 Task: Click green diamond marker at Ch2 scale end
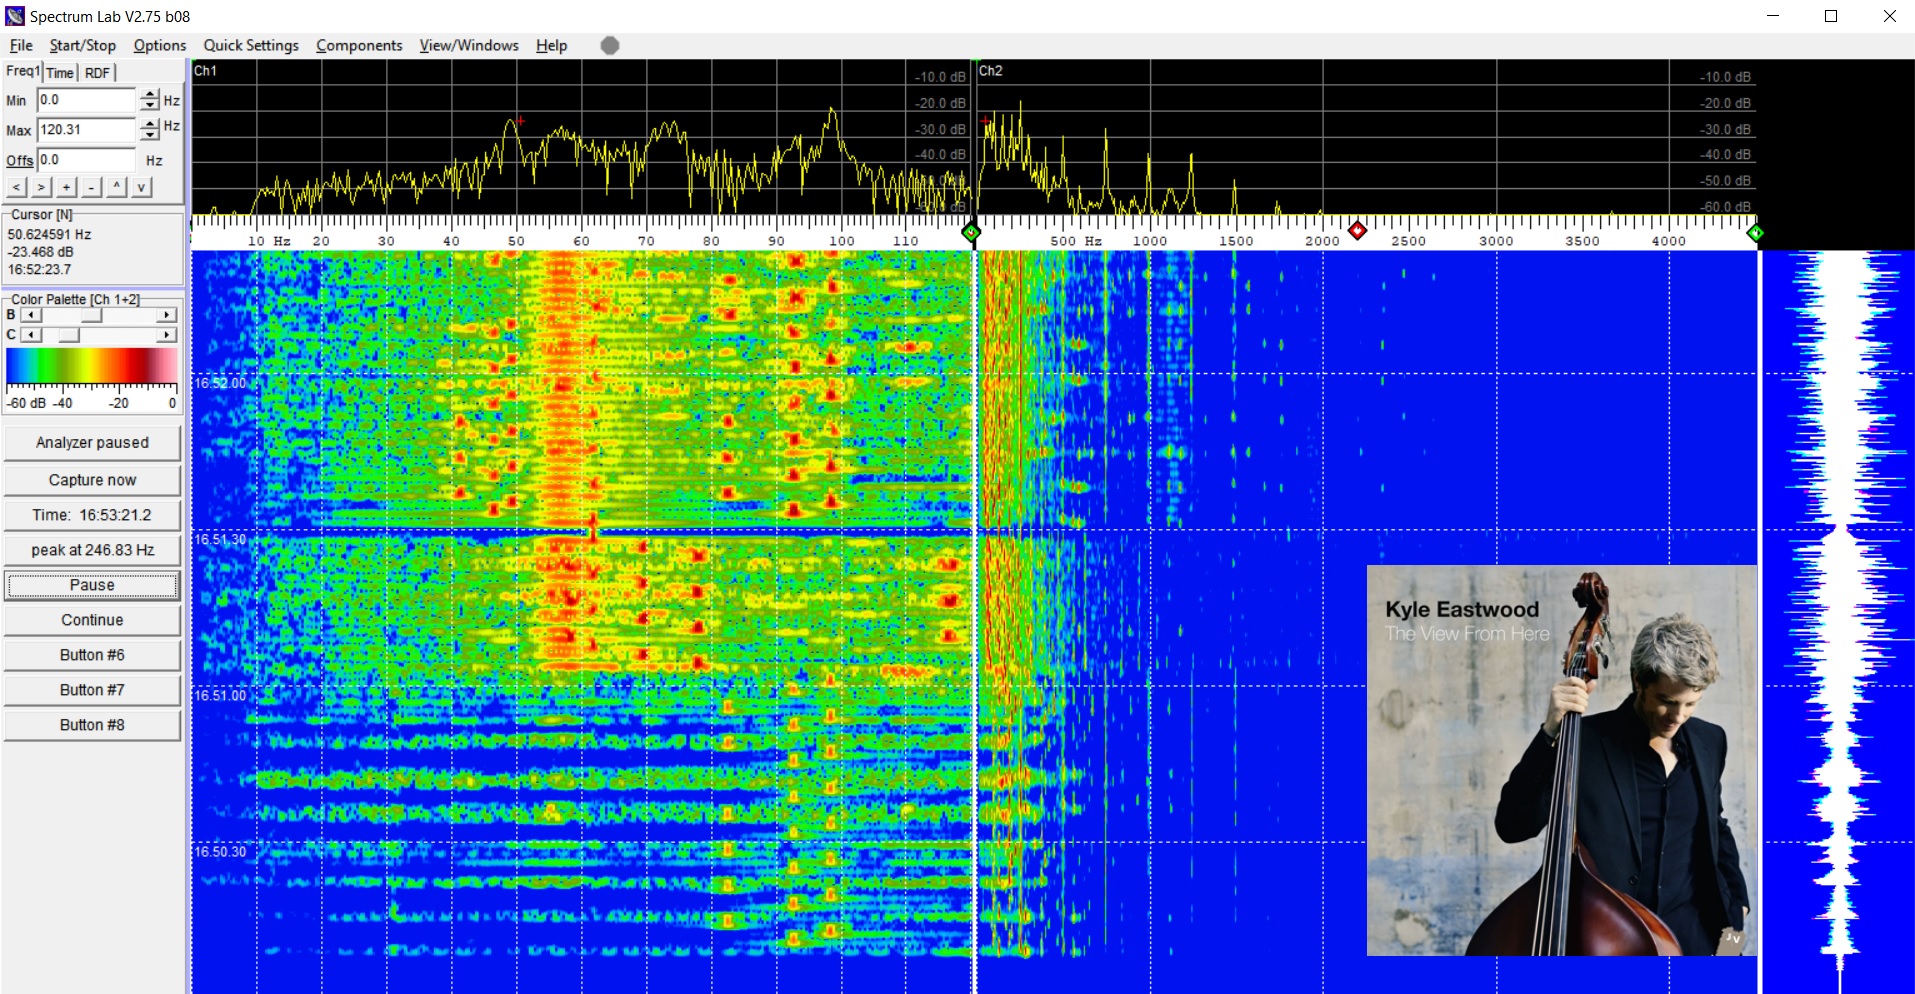(x=1755, y=233)
